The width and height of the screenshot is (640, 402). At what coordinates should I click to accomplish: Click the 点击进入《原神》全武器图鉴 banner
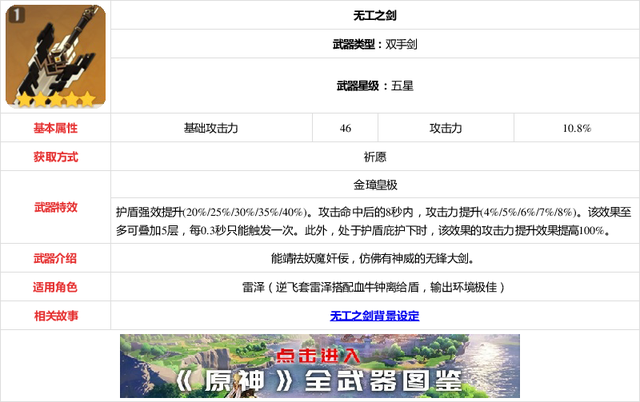[320, 366]
